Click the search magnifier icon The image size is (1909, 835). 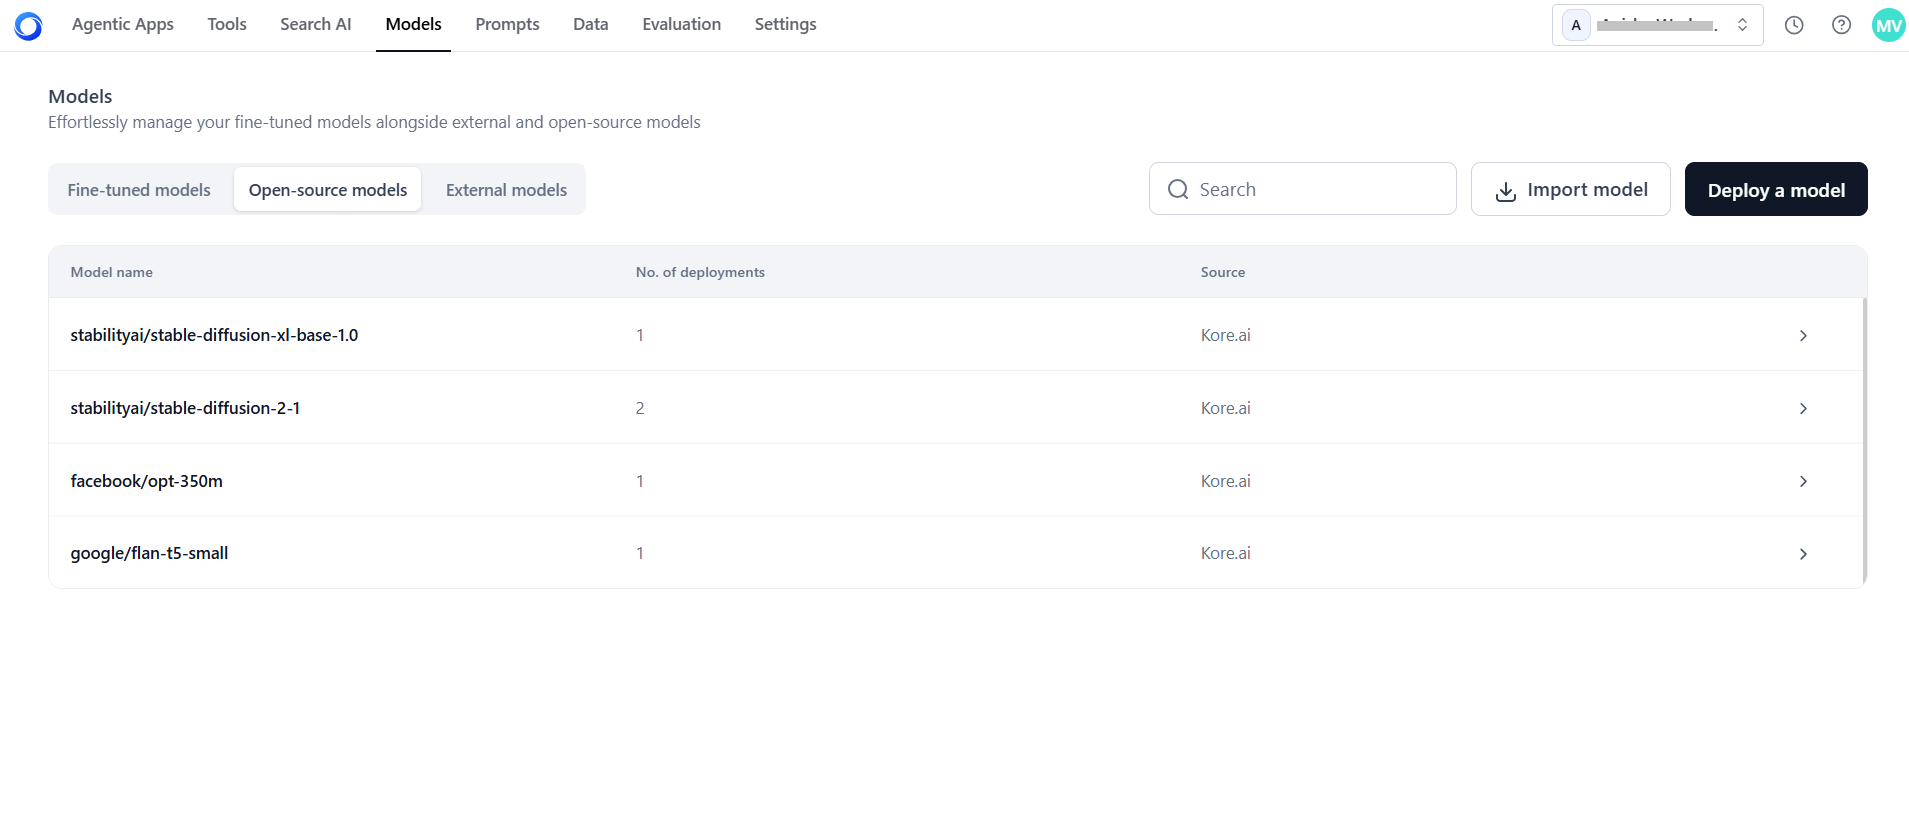coord(1178,189)
